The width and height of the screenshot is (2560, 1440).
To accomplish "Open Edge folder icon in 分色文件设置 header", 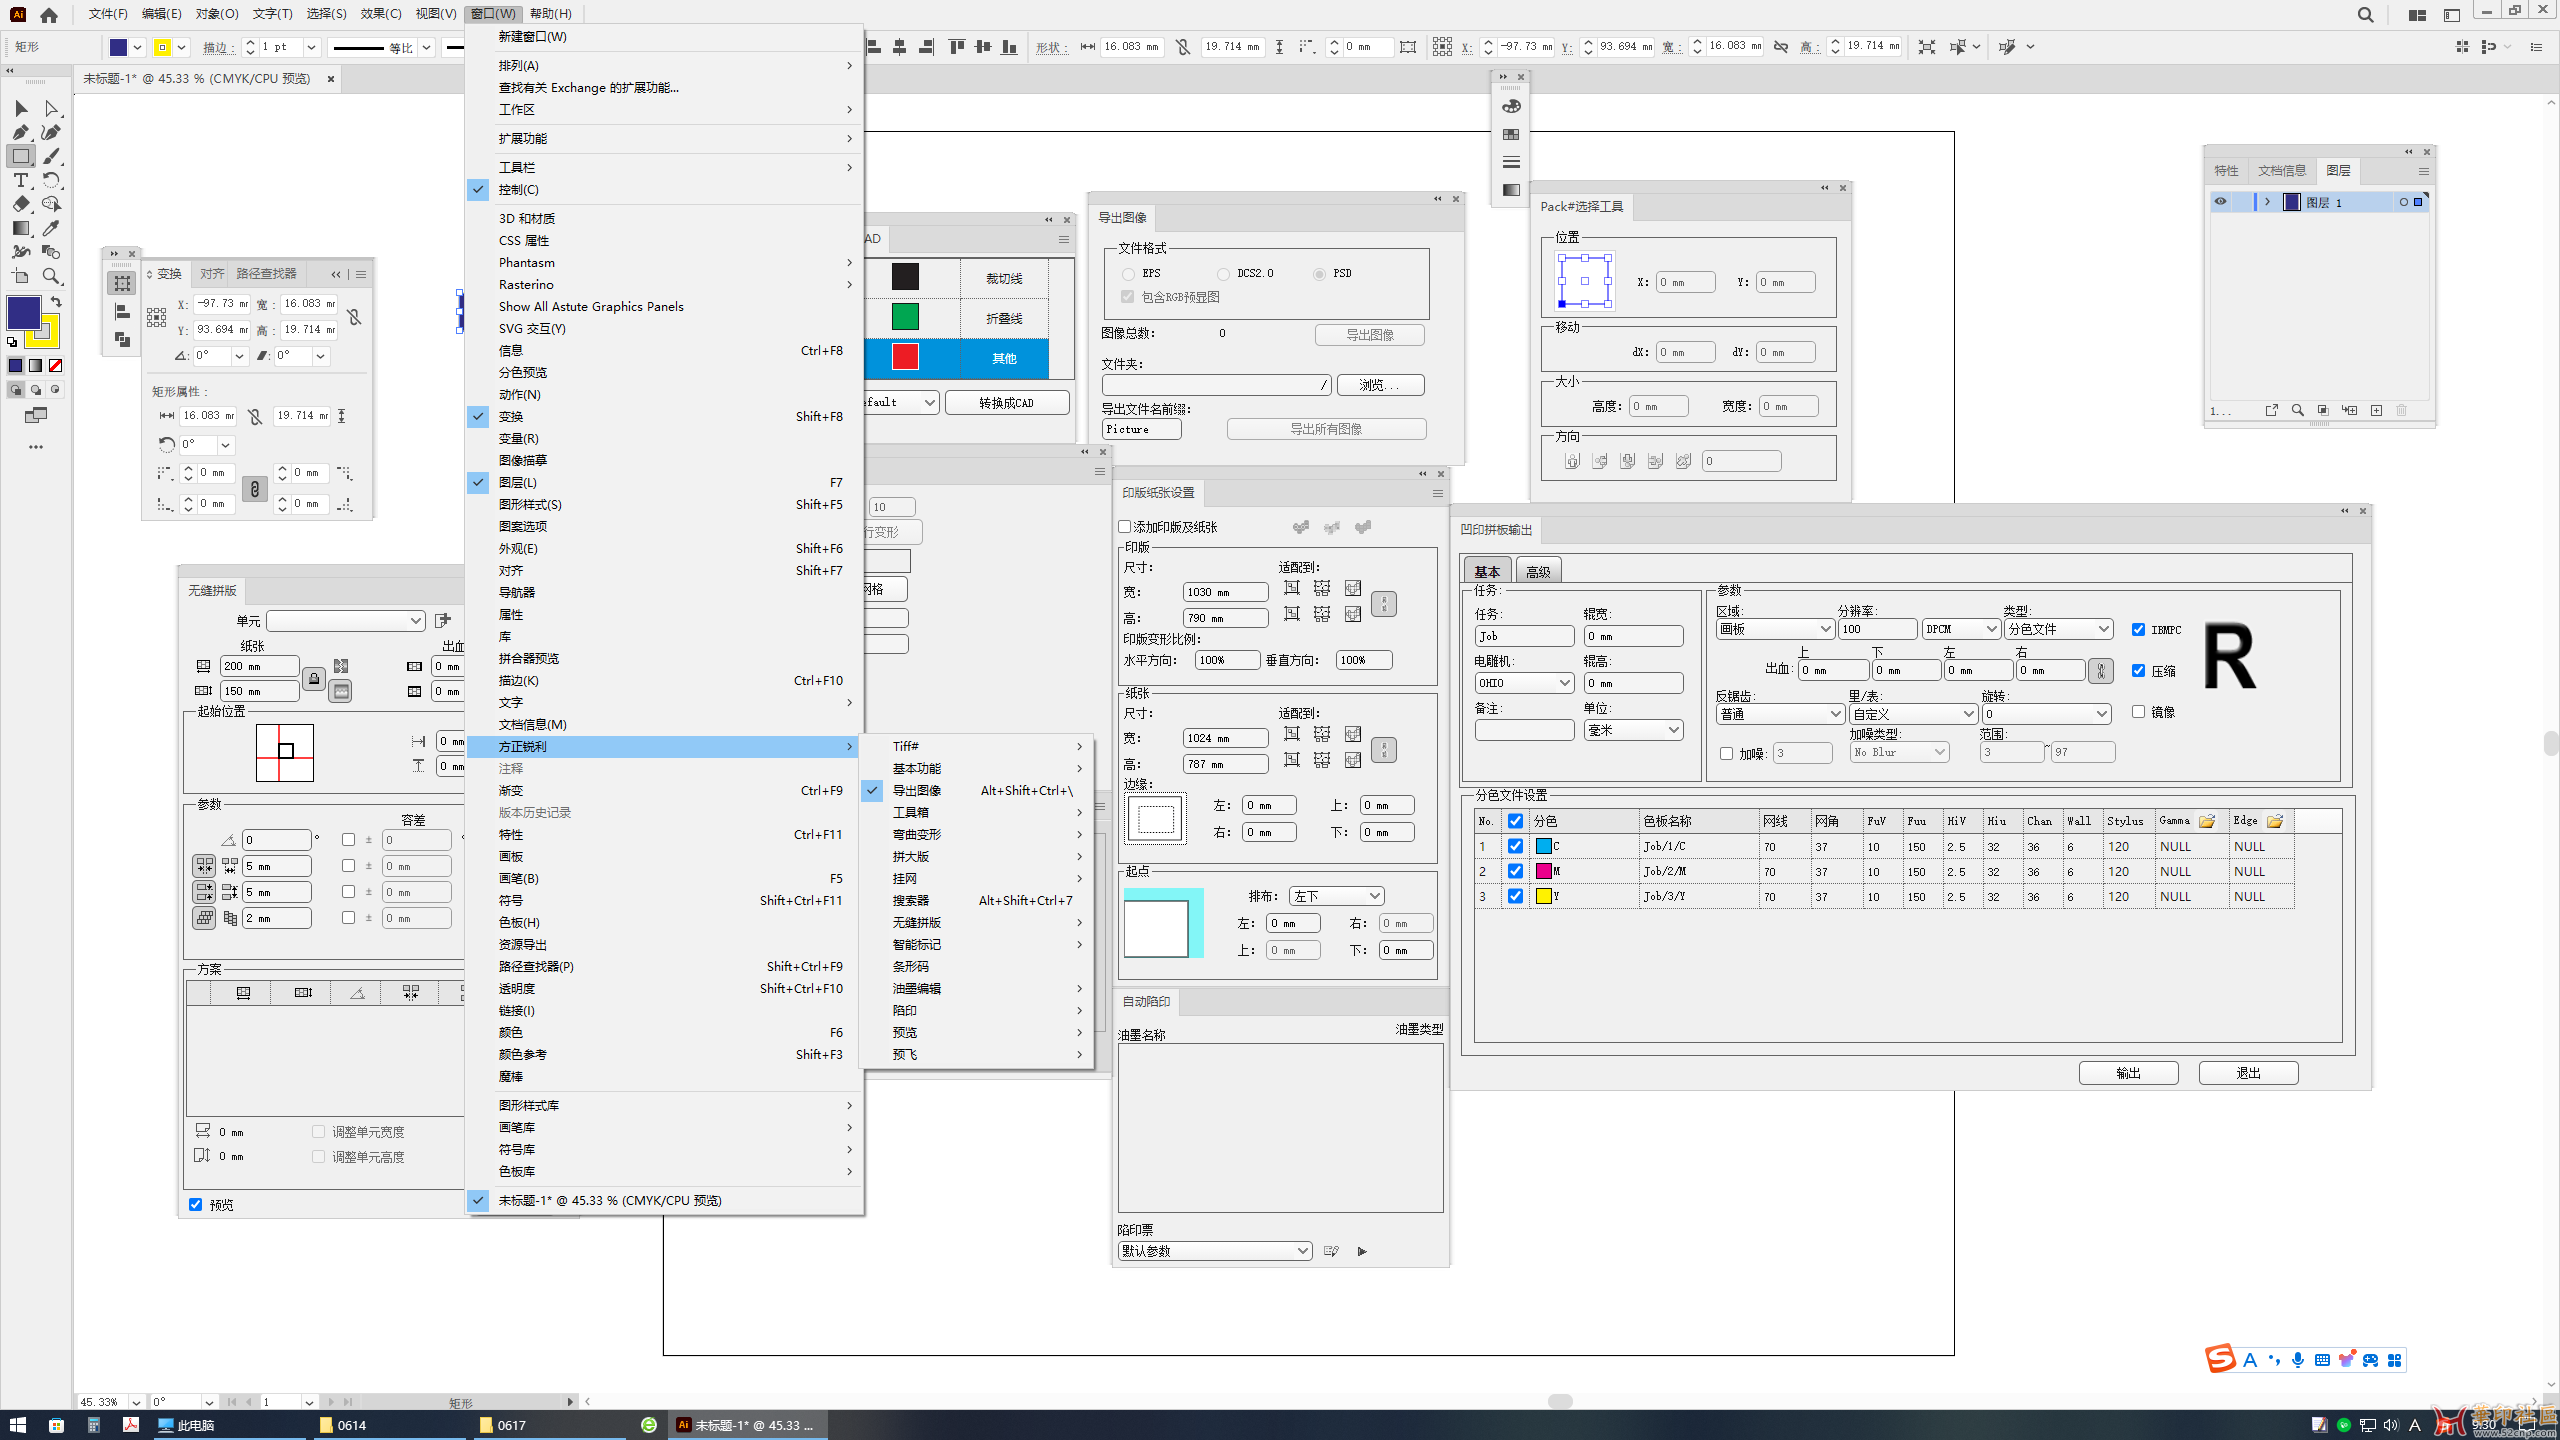I will coord(2275,821).
